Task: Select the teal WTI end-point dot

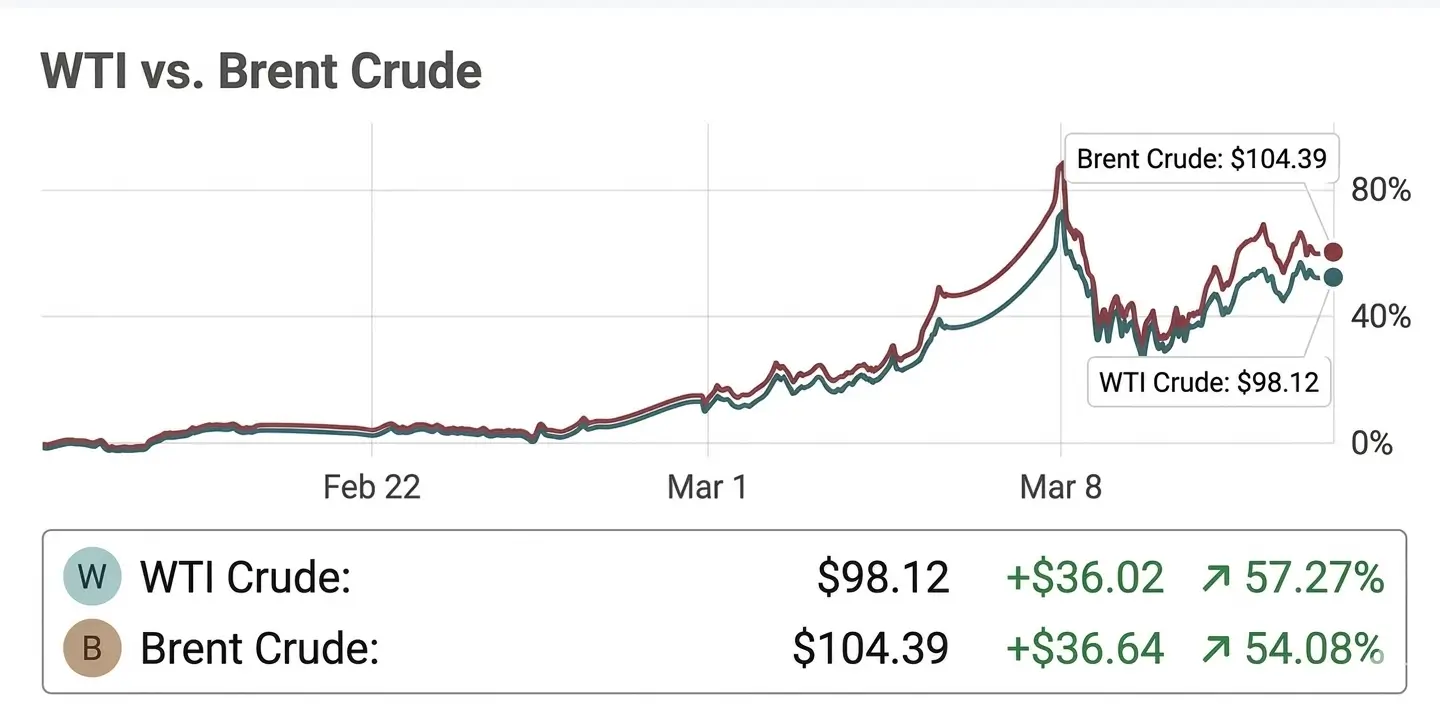Action: click(x=1333, y=277)
